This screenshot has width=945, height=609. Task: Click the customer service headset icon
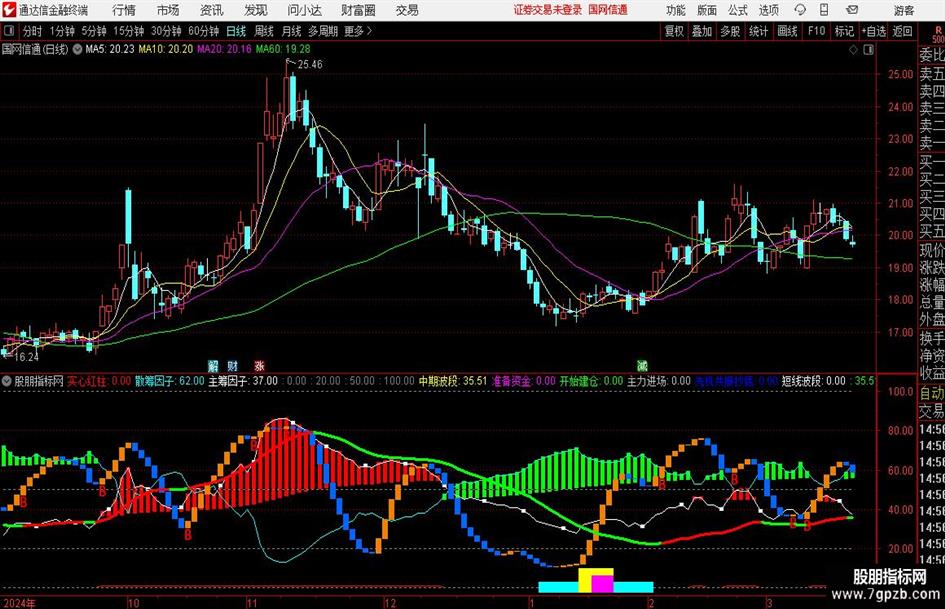pos(800,10)
